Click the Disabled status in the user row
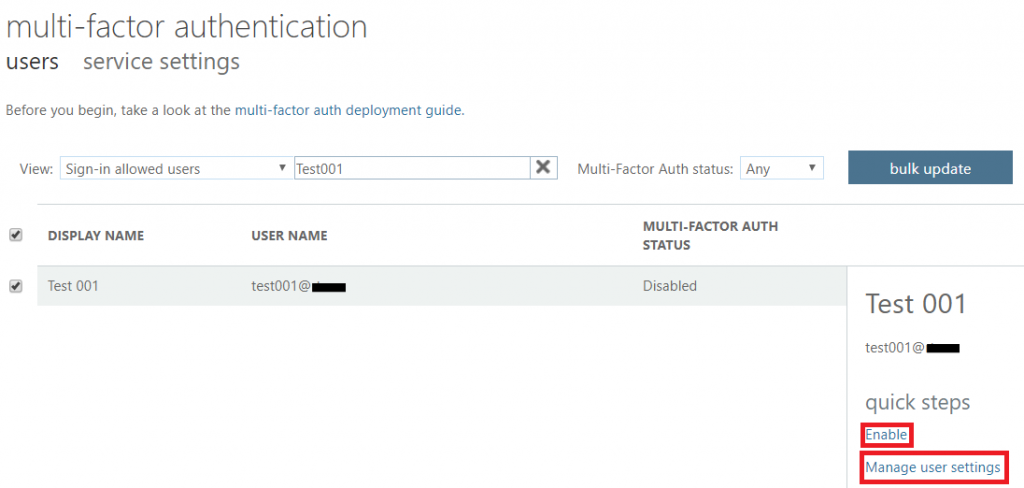Screen dimensions: 1024x488 (x=669, y=286)
